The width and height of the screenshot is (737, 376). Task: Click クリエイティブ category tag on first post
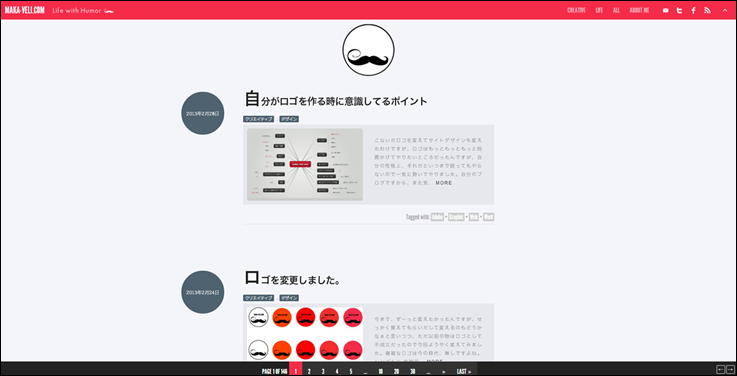click(x=259, y=119)
